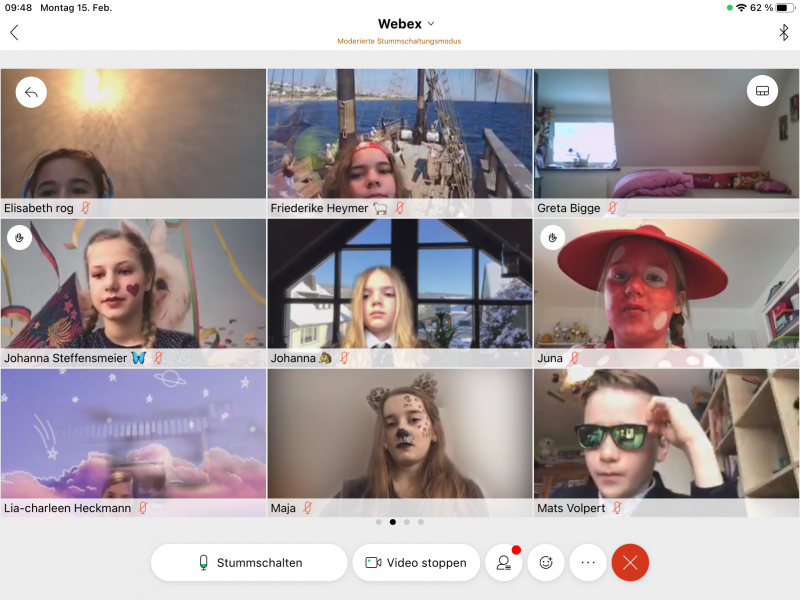Click the Bluetooth icon at top right
Image resolution: width=800 pixels, height=600 pixels.
tap(784, 32)
